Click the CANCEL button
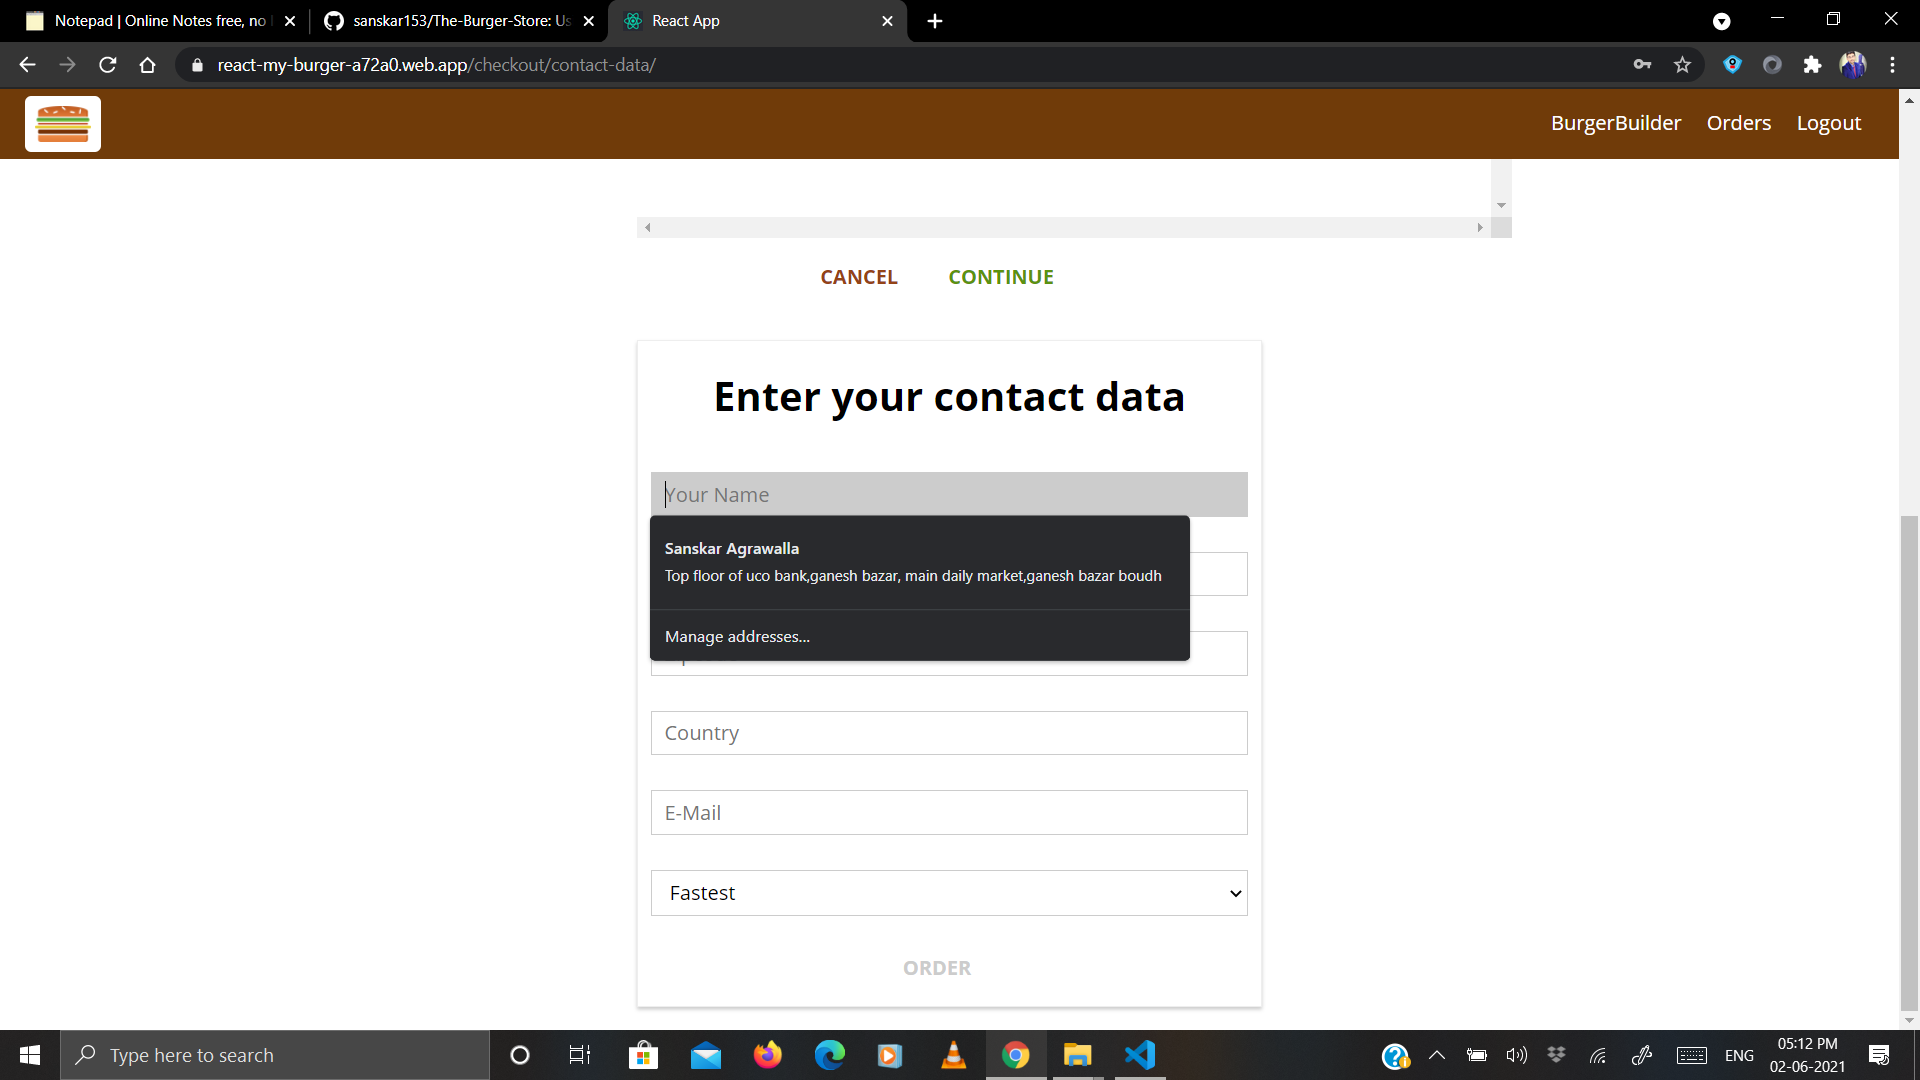This screenshot has width=1920, height=1080. [859, 277]
